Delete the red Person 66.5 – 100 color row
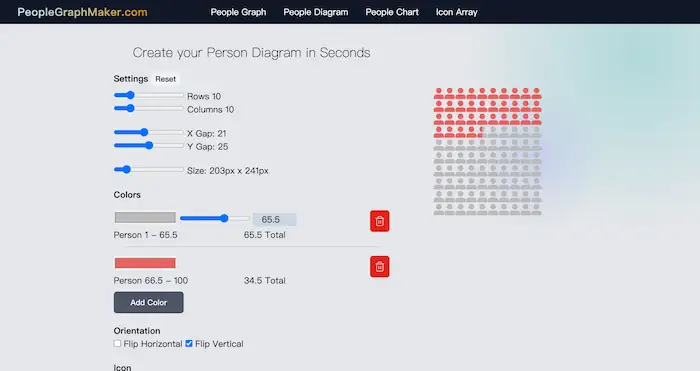The height and width of the screenshot is (371, 700). pos(379,267)
